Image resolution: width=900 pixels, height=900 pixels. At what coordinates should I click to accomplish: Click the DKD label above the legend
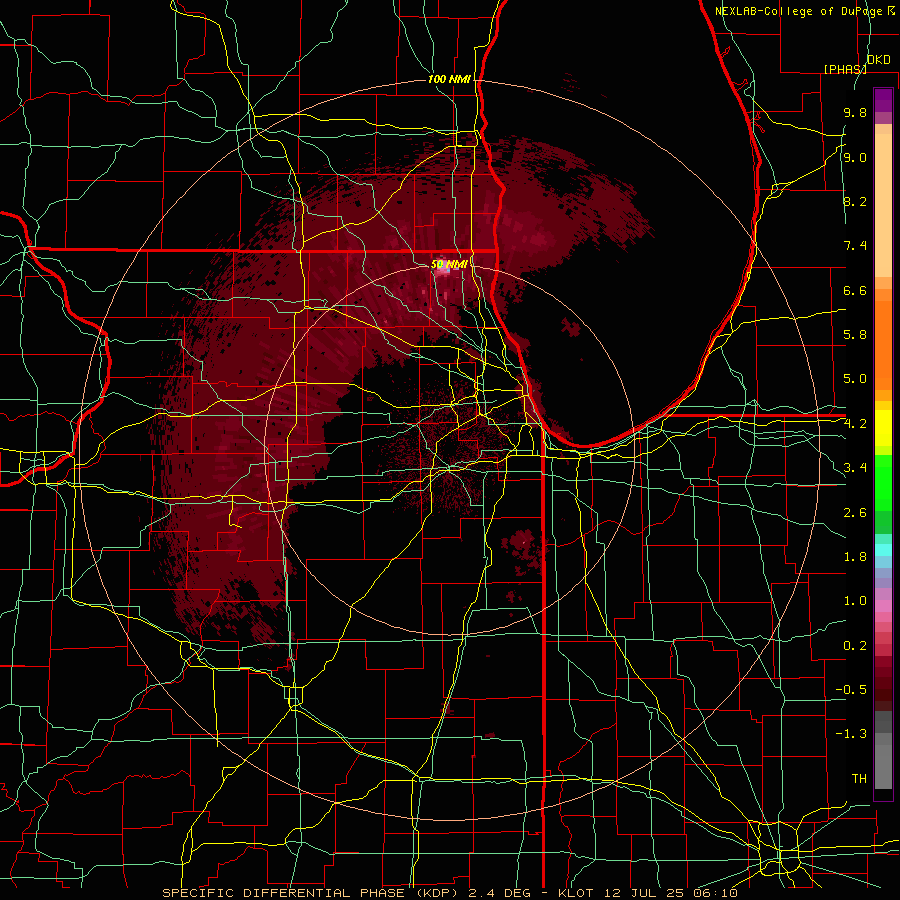[x=878, y=60]
